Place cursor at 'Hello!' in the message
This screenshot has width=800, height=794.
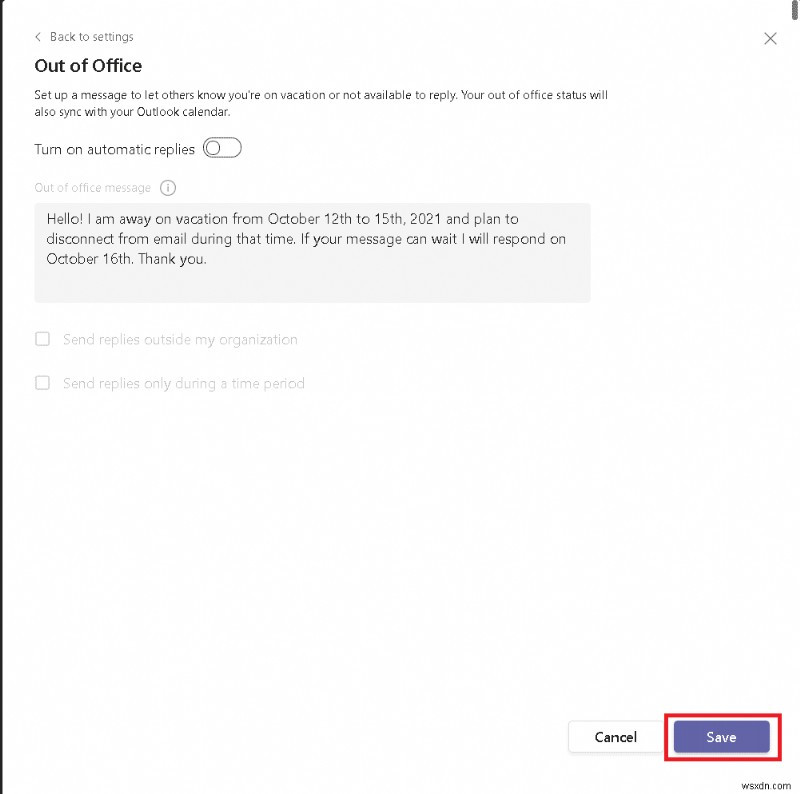click(67, 219)
